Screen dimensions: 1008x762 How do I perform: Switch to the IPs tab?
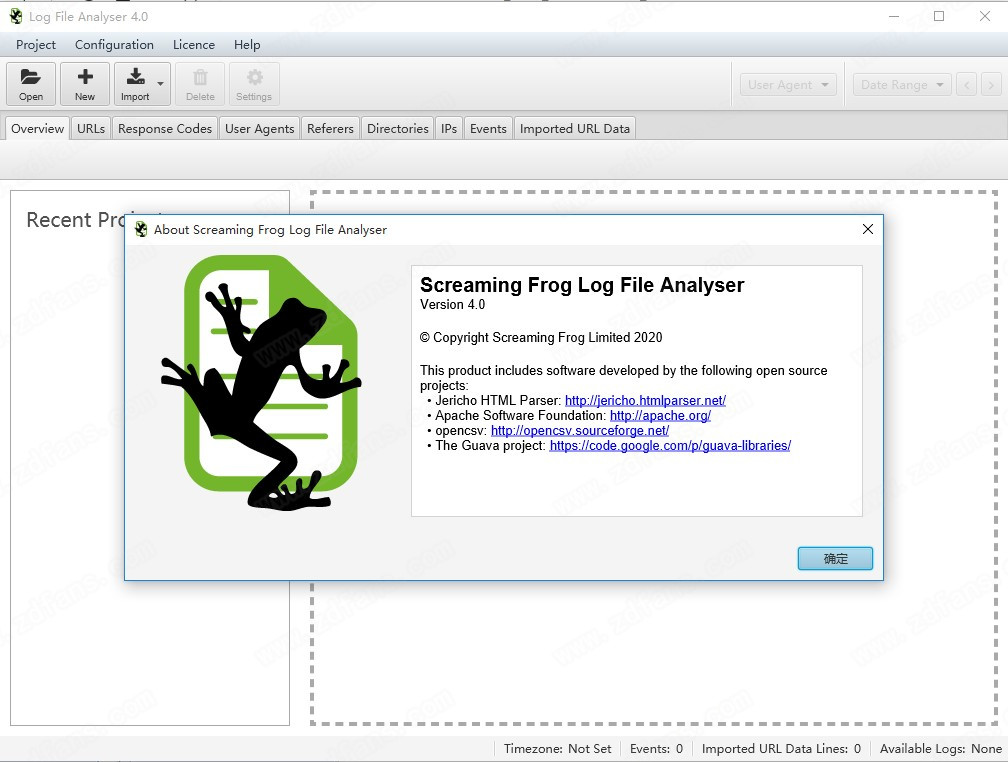pyautogui.click(x=449, y=129)
